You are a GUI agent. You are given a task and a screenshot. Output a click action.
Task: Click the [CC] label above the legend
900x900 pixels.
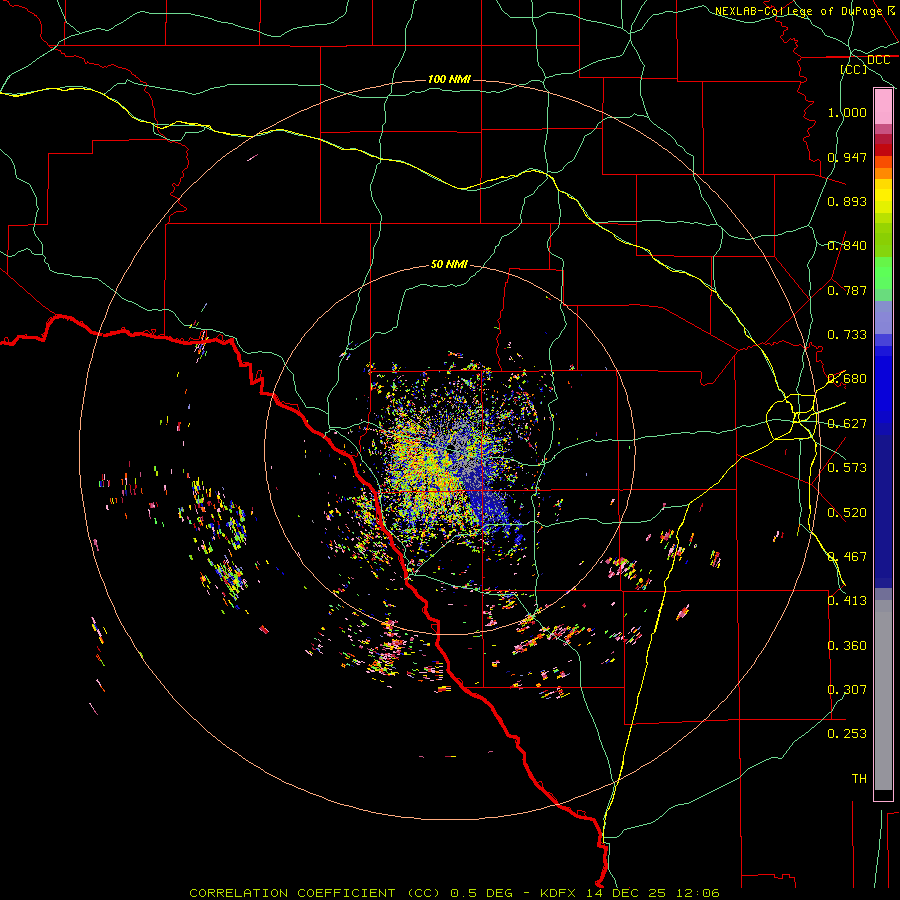[854, 69]
